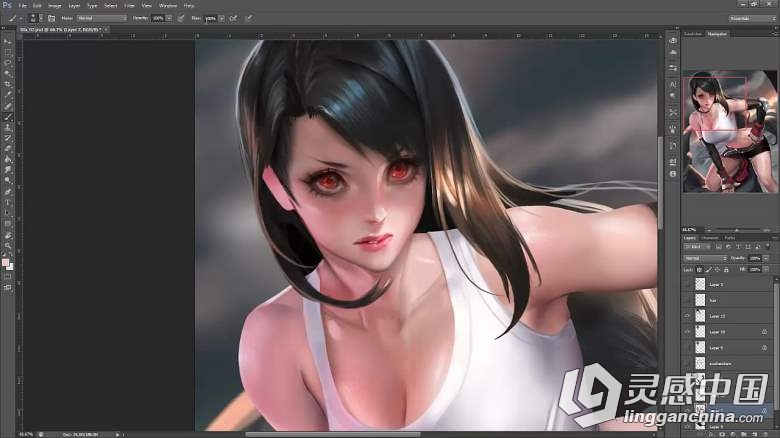Select the Move tool
780x438 pixels.
pos(7,41)
